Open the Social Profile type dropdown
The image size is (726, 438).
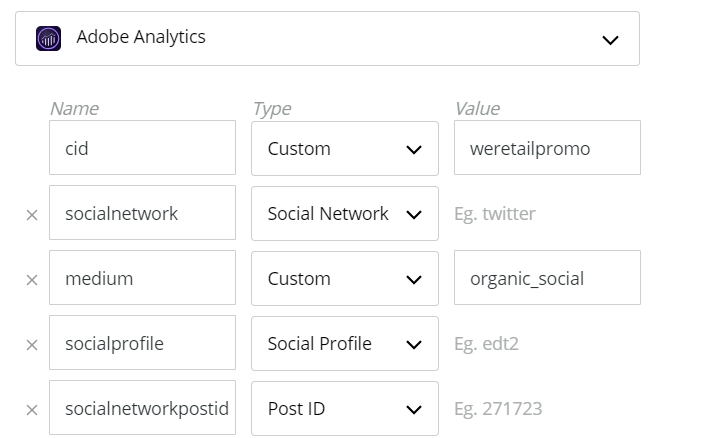344,344
